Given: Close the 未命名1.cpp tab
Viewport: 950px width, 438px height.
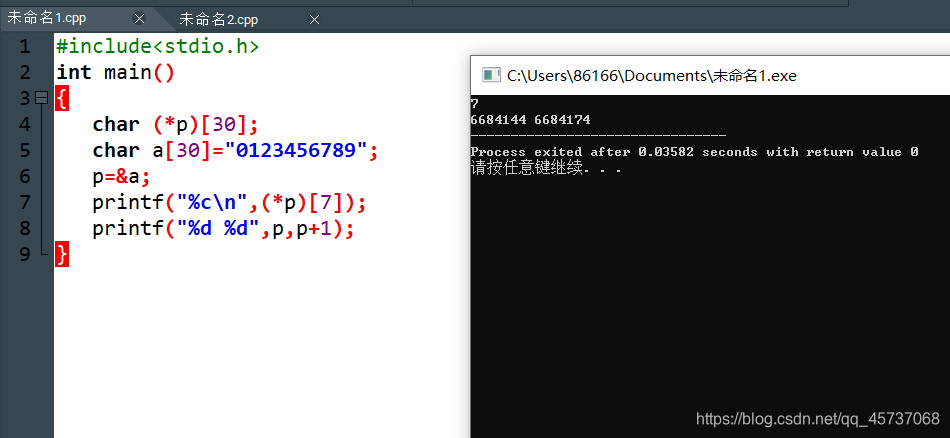Looking at the screenshot, I should coord(139,19).
